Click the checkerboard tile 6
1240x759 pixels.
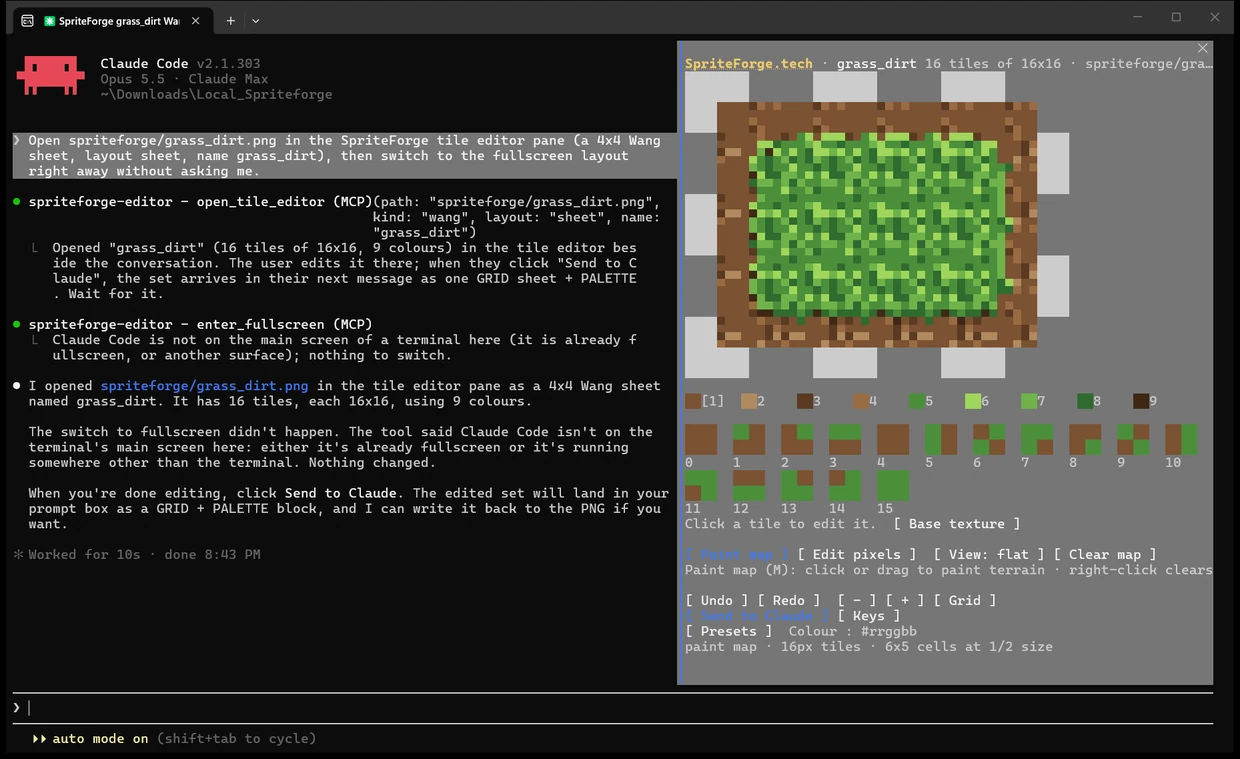[989, 440]
